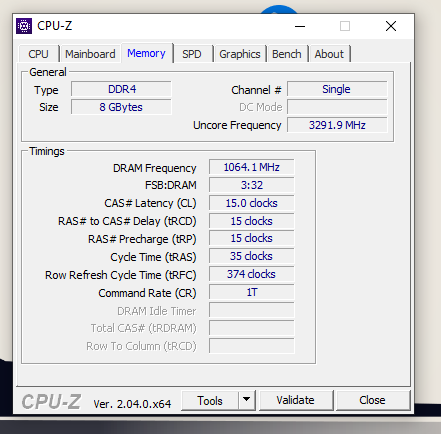
Task: Switch to the Graphics tab
Action: [240, 54]
